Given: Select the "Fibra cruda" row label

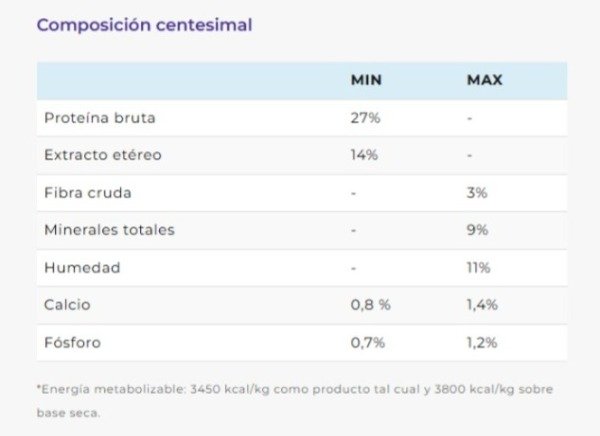Looking at the screenshot, I should [x=88, y=192].
